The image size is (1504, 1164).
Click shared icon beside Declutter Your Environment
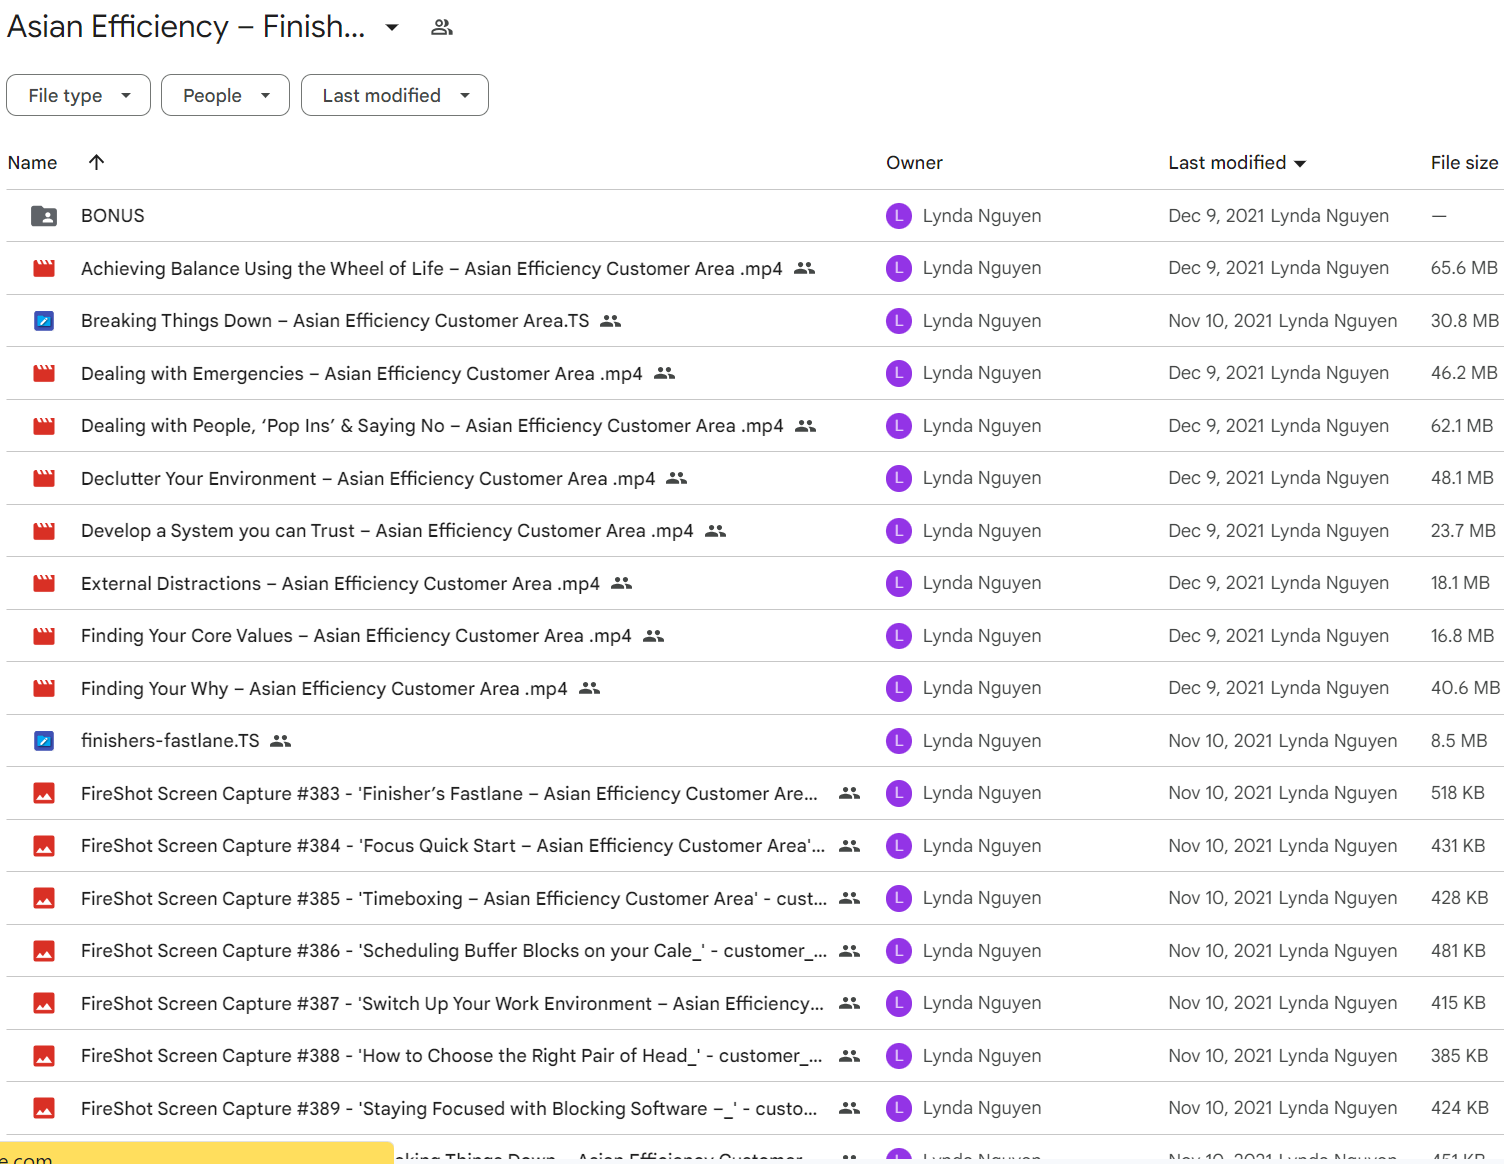point(677,478)
